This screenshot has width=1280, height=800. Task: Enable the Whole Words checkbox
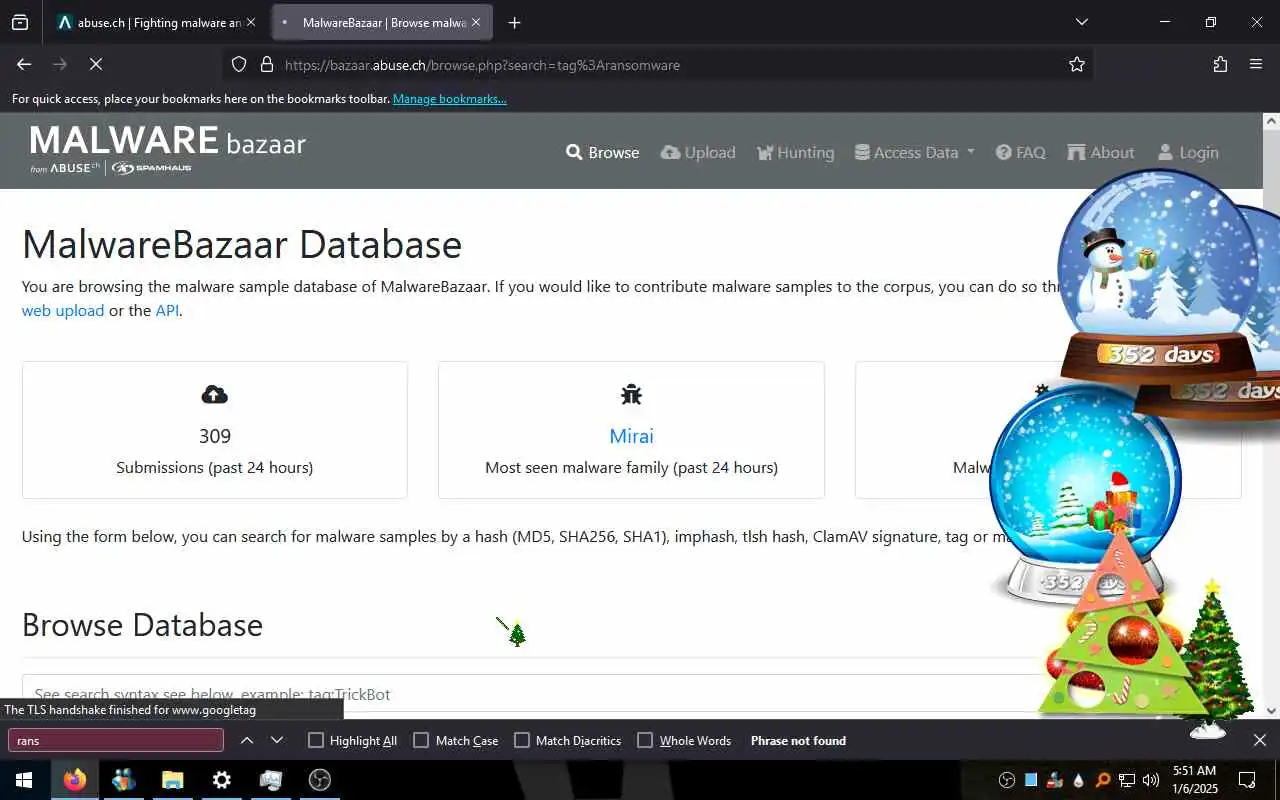[x=645, y=740]
